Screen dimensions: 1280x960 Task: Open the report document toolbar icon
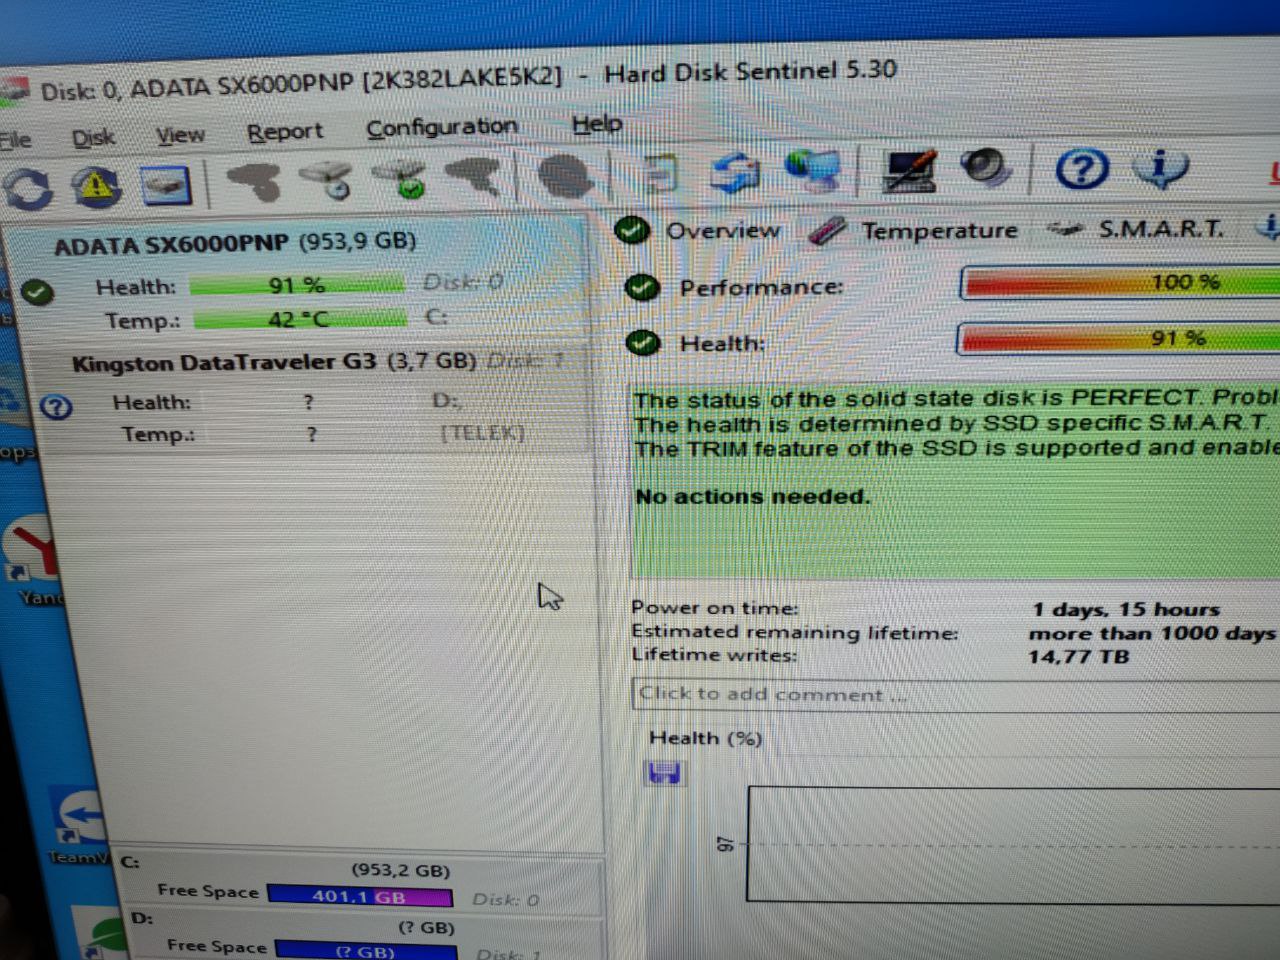(659, 174)
